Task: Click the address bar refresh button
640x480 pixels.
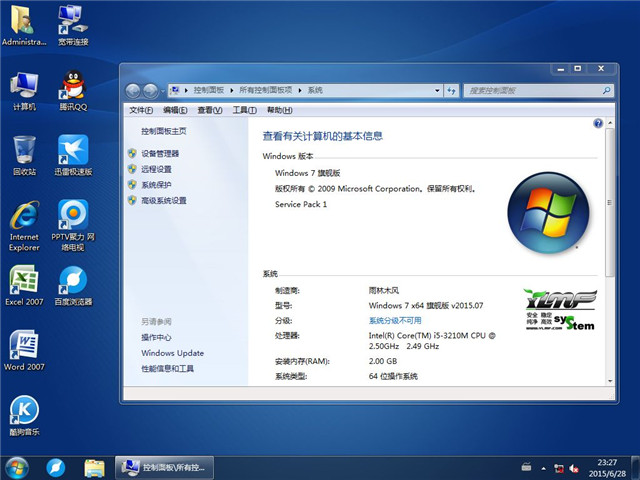Action: (451, 91)
